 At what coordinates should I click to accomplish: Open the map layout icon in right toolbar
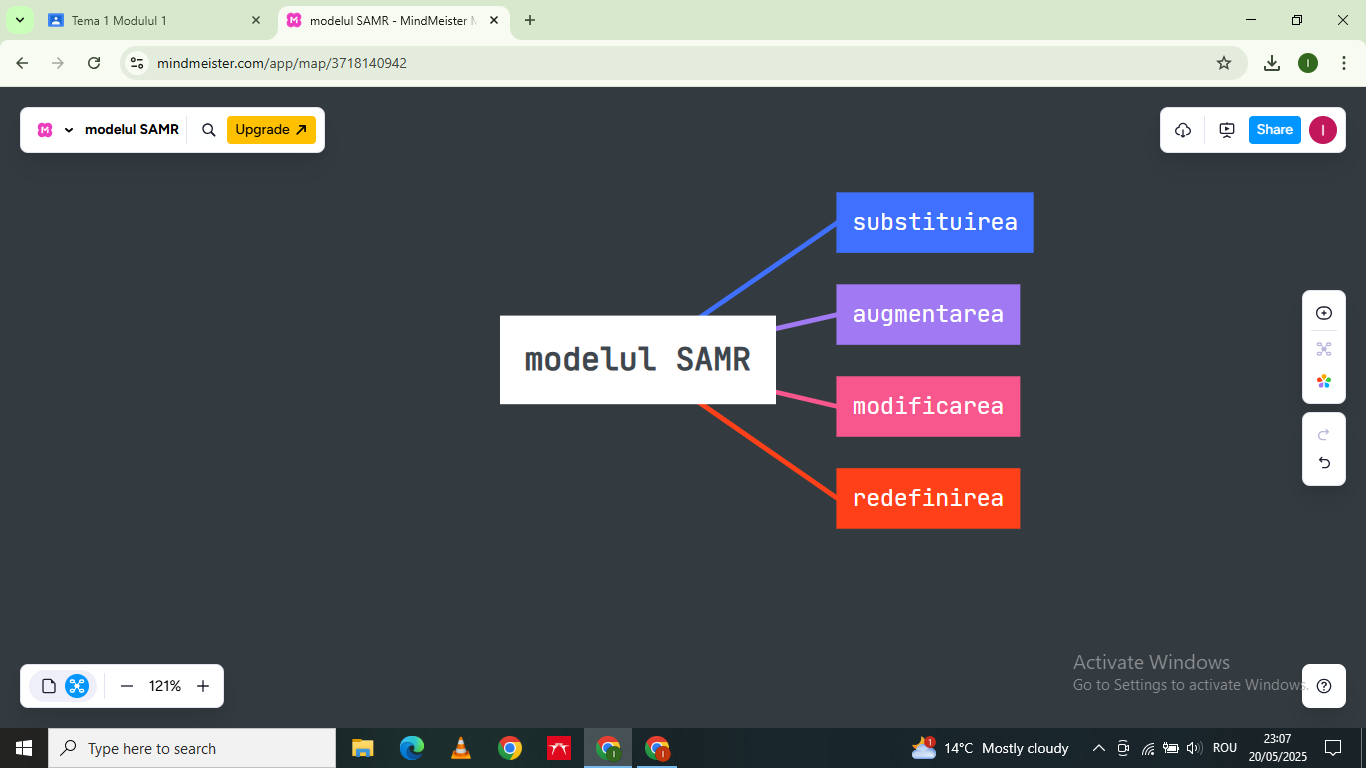(x=1324, y=349)
